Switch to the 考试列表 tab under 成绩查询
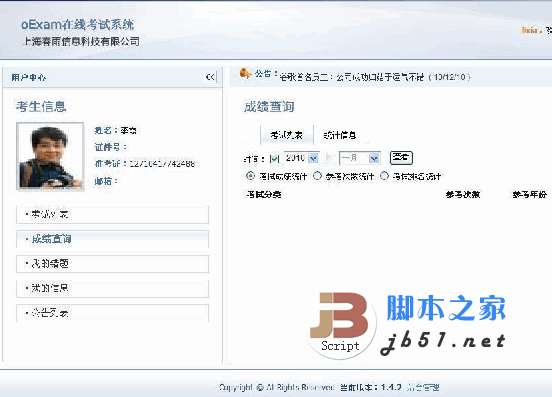This screenshot has height=397, width=552. [287, 135]
